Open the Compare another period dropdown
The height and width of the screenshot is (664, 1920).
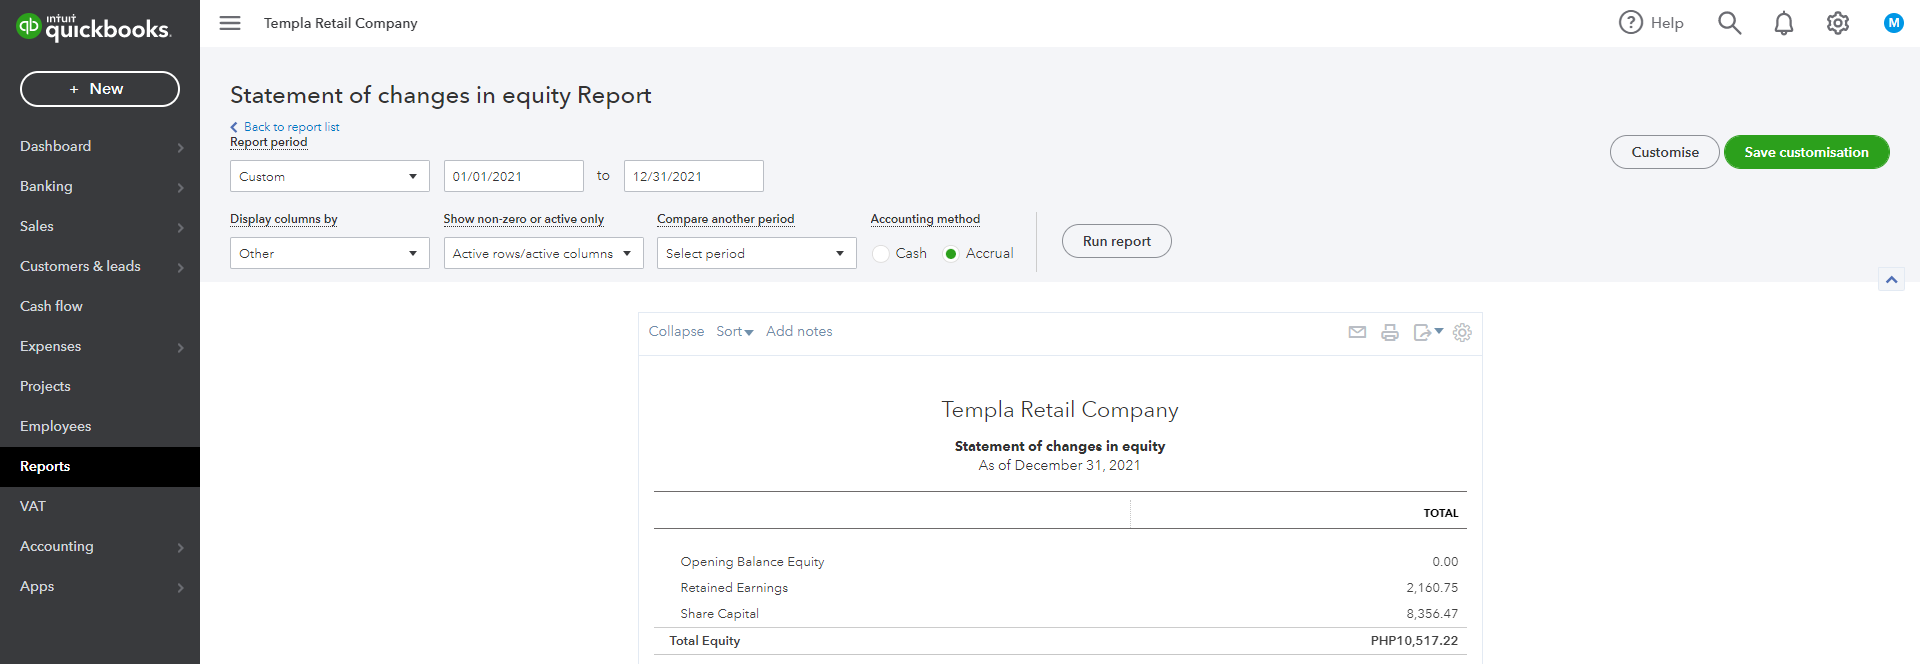[x=756, y=253]
